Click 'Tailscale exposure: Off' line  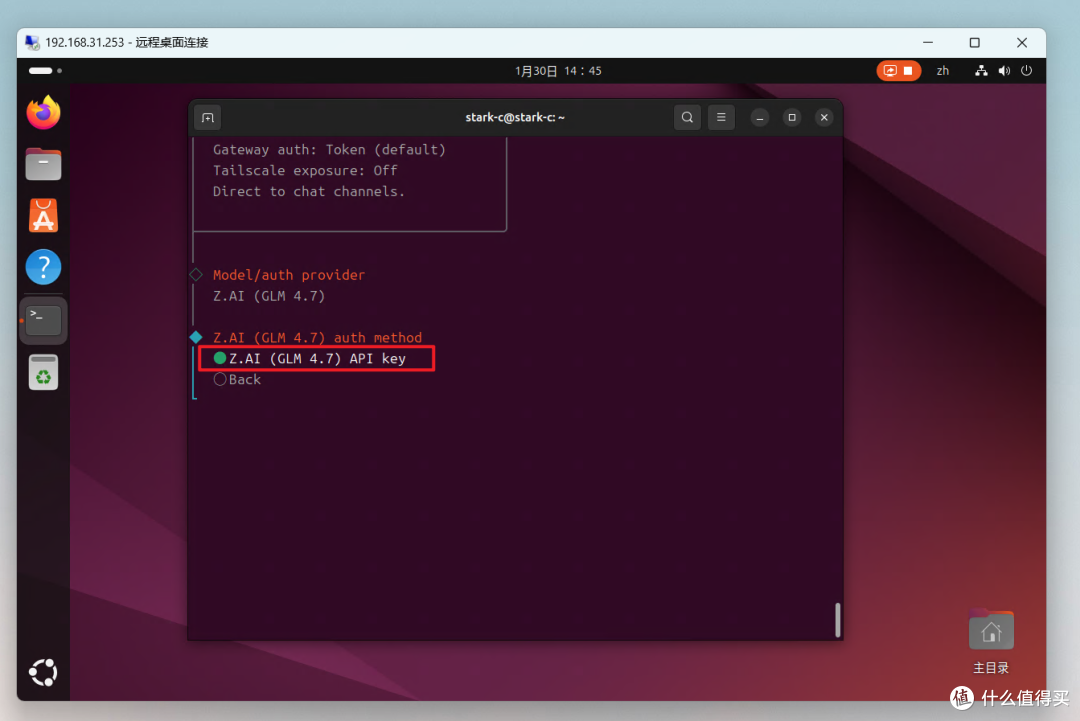pos(304,170)
